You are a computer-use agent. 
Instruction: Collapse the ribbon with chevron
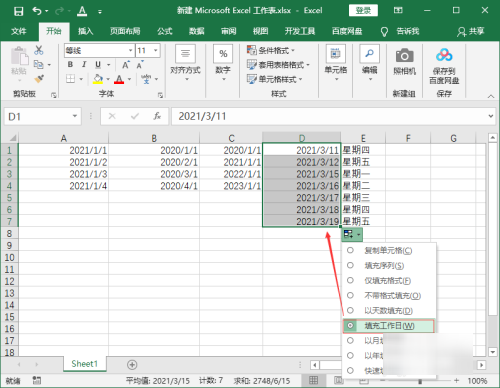[x=491, y=96]
